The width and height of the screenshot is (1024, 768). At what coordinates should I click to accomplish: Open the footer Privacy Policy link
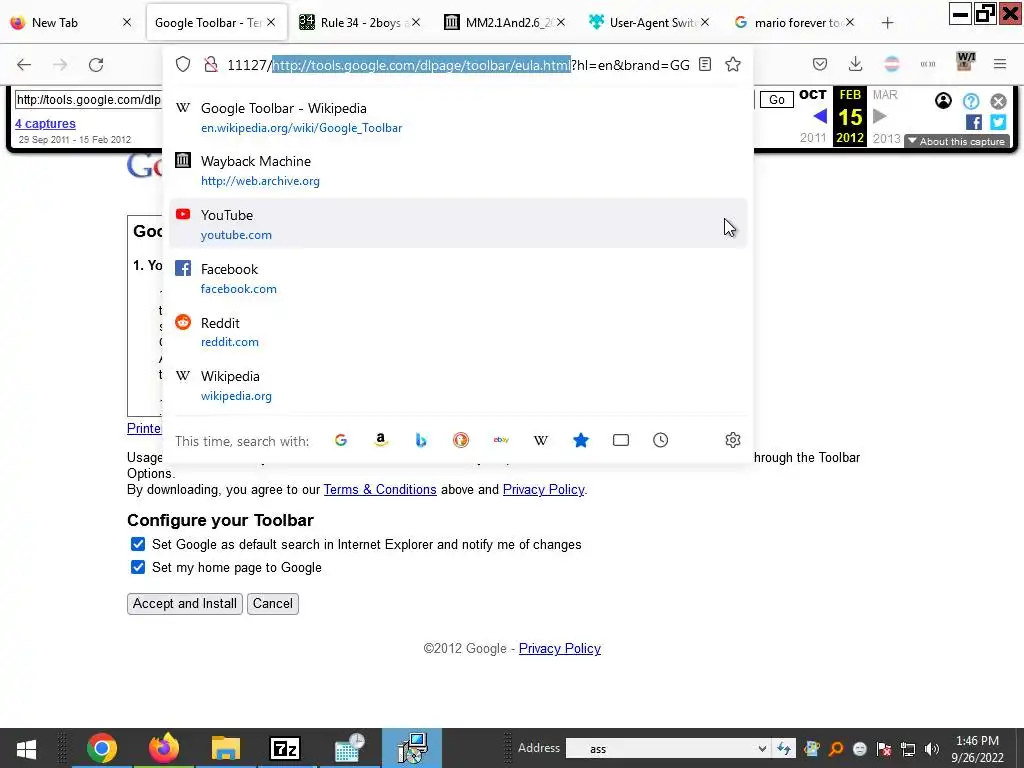pos(560,648)
